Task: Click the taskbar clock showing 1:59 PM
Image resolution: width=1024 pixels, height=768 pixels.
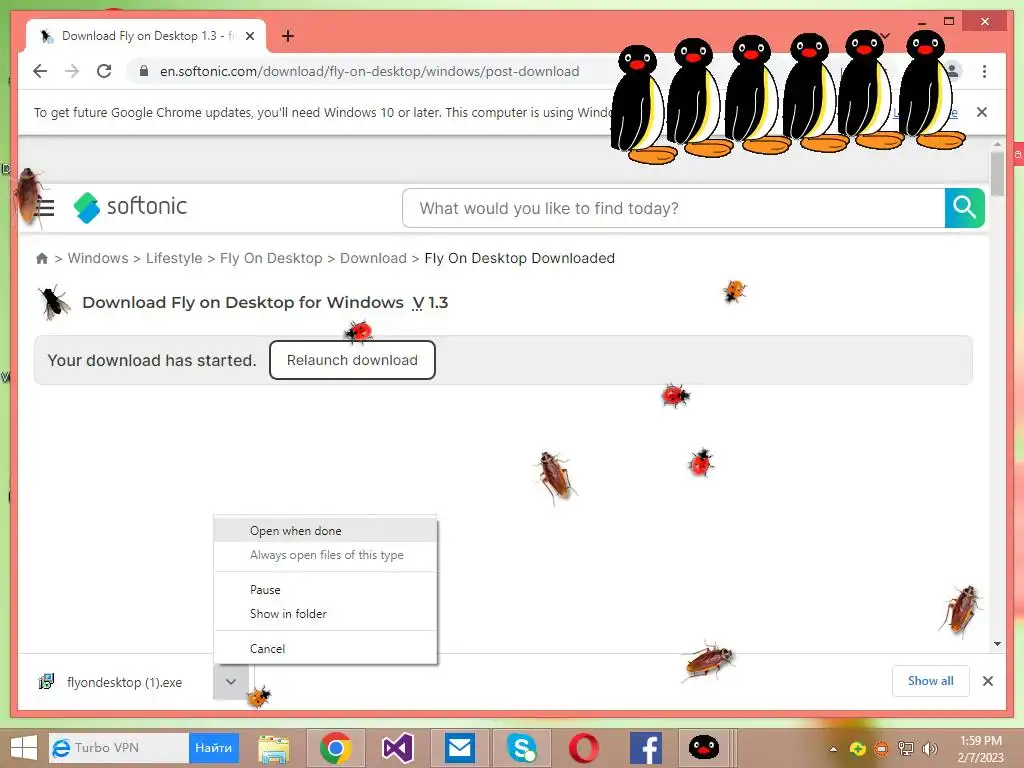Action: 980,749
